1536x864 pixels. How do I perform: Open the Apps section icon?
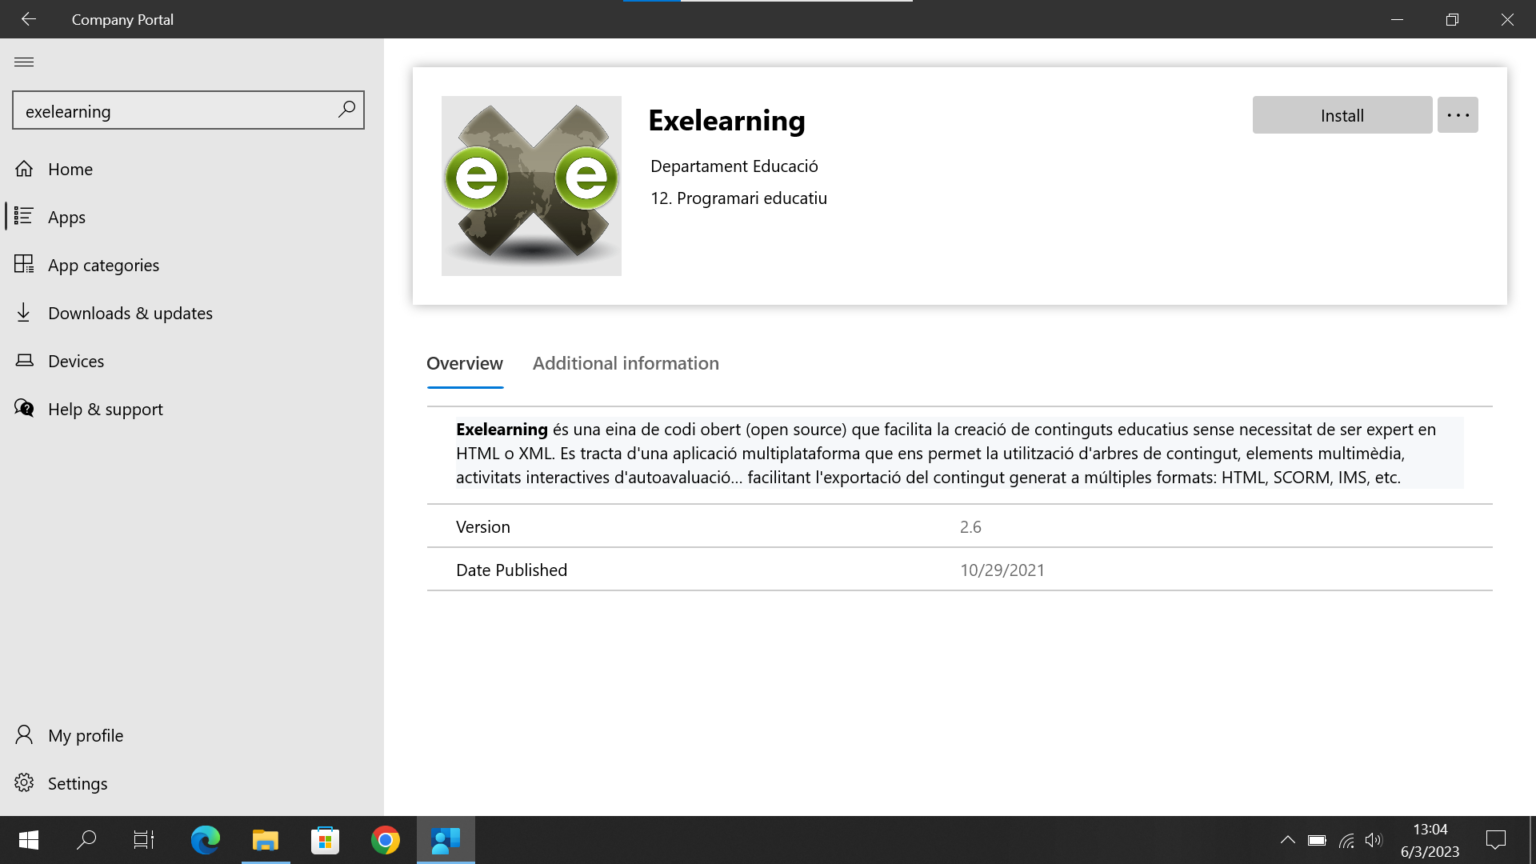pyautogui.click(x=24, y=217)
